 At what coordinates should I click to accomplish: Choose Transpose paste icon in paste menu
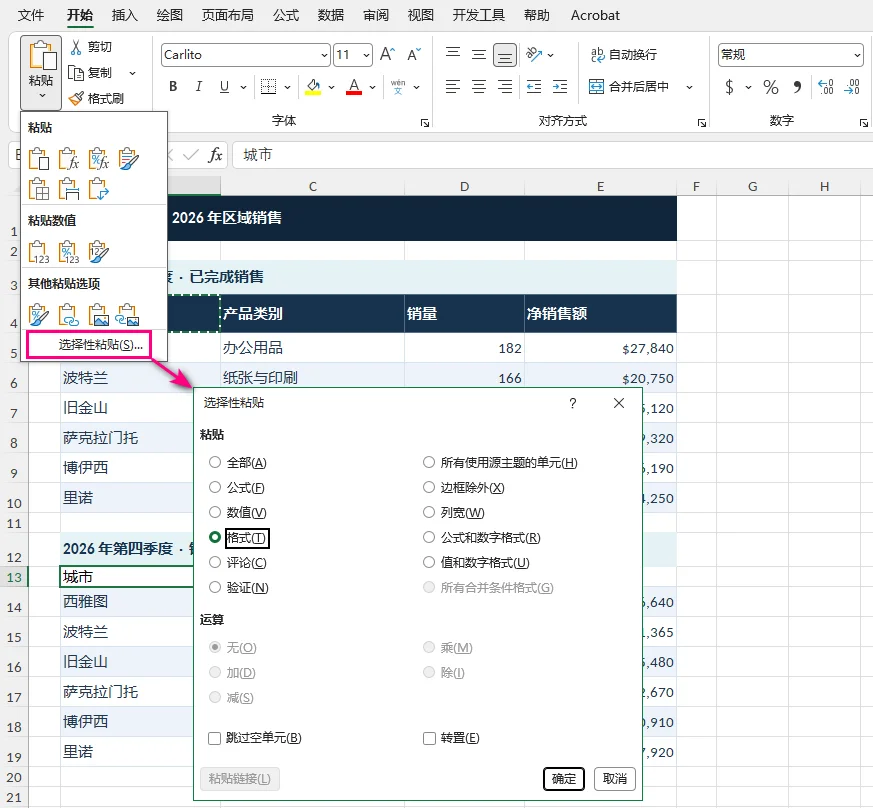pyautogui.click(x=99, y=189)
